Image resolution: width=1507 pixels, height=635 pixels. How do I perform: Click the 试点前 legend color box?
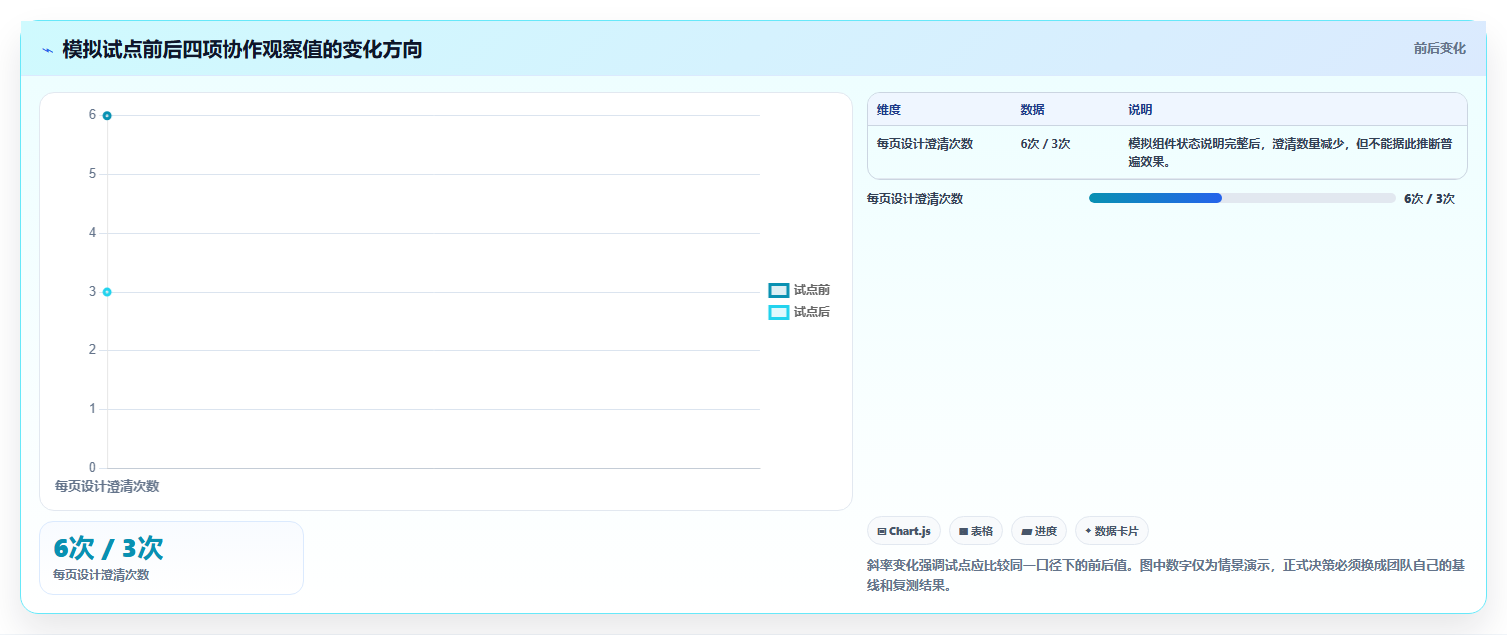pyautogui.click(x=779, y=290)
